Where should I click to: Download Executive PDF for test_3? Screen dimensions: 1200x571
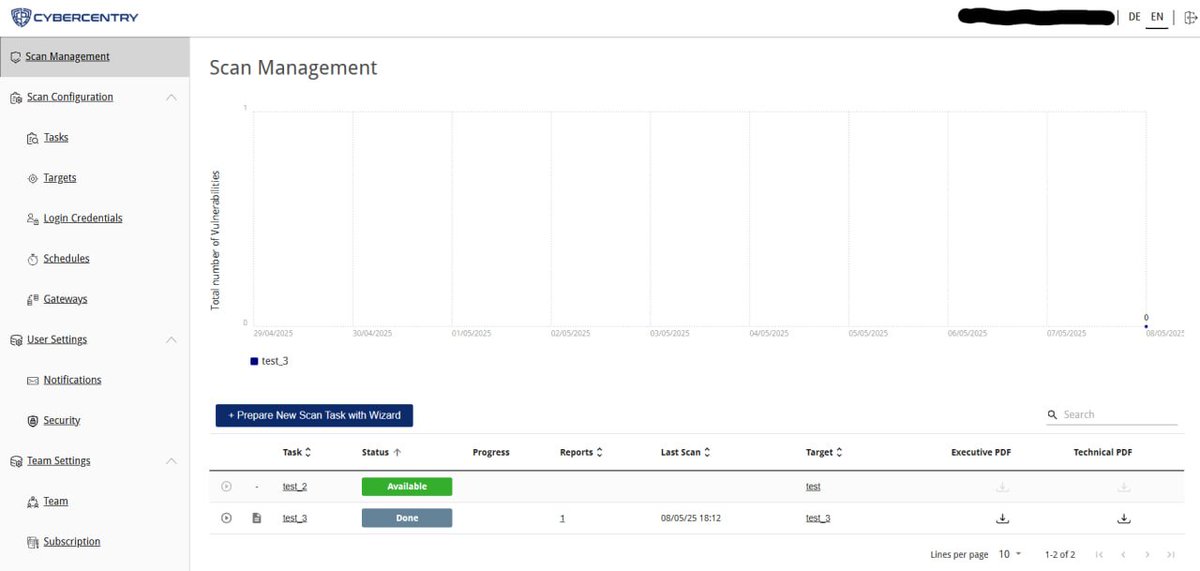coord(1002,518)
